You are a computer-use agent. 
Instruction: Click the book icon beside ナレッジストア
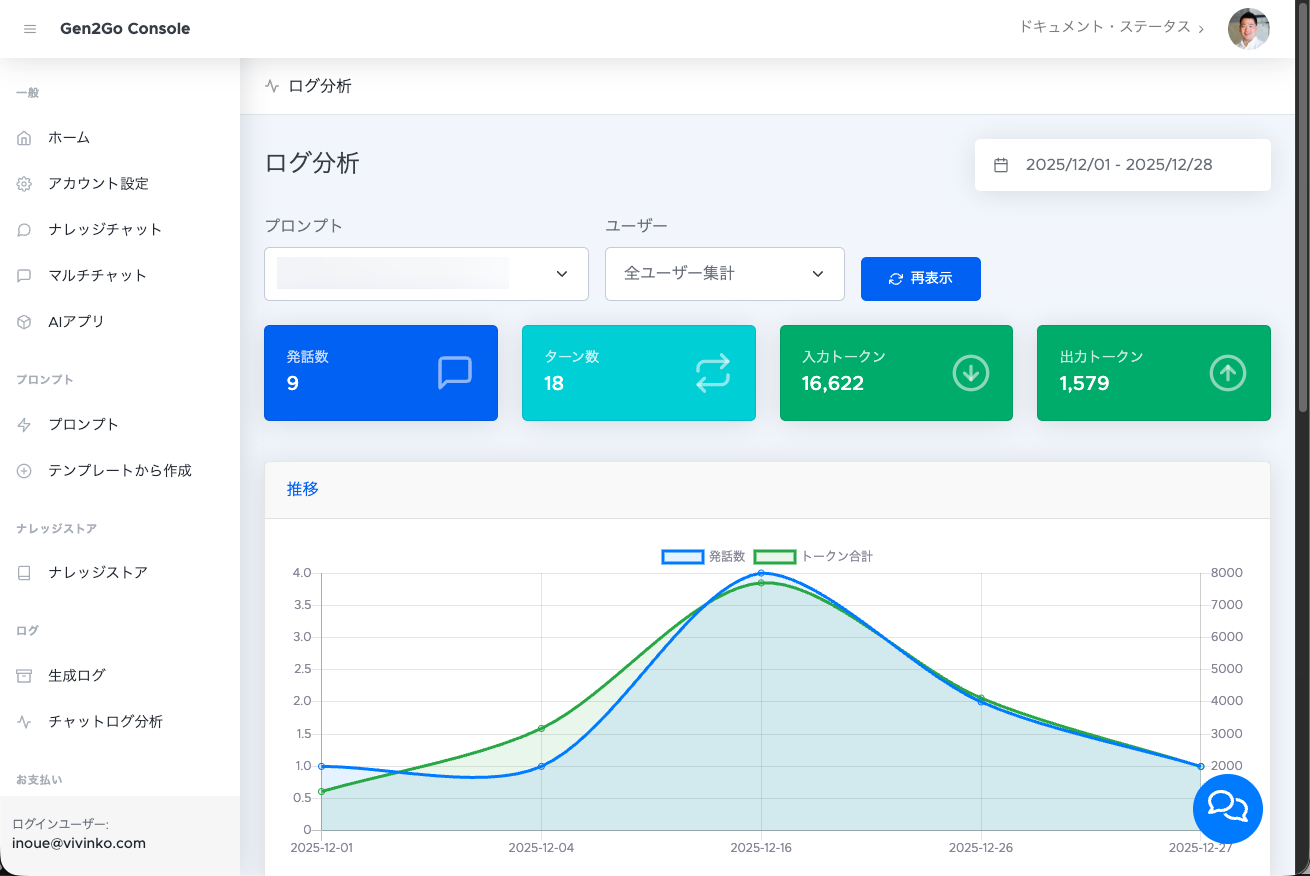coord(25,573)
